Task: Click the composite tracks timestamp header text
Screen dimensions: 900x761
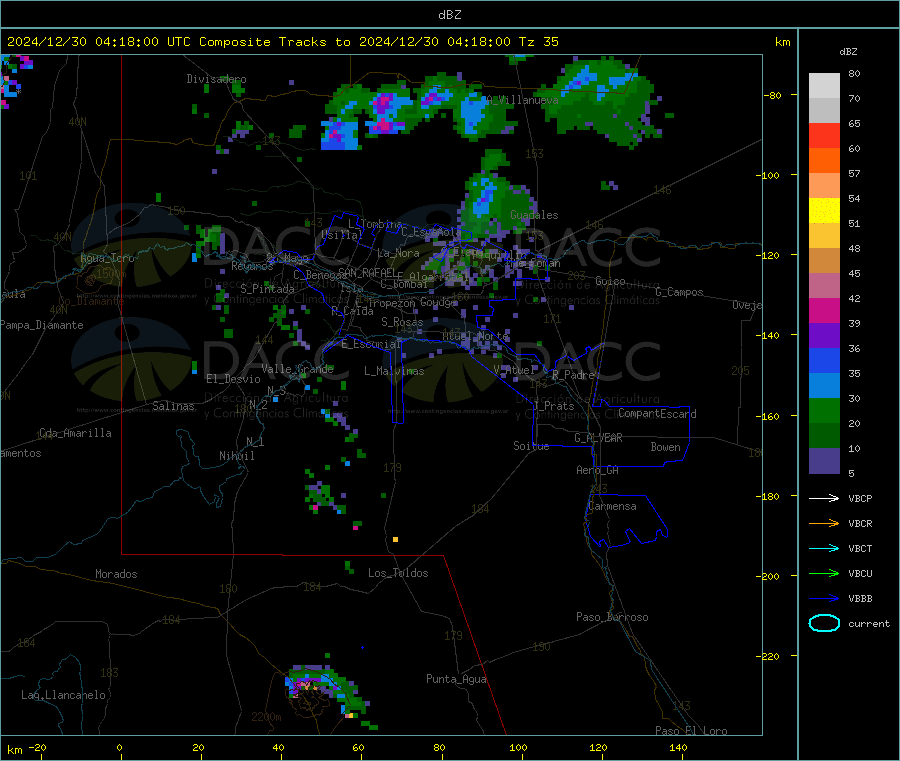Action: [x=282, y=41]
